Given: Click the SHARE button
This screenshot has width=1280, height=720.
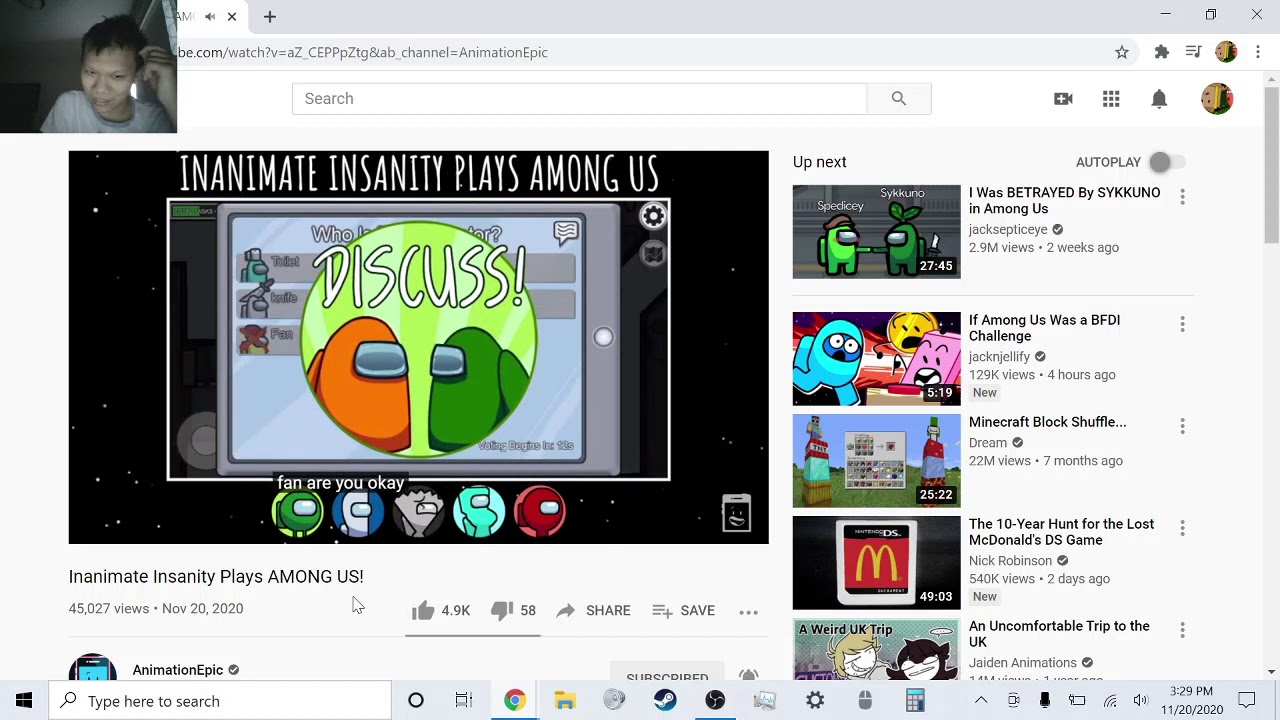Looking at the screenshot, I should pyautogui.click(x=593, y=610).
